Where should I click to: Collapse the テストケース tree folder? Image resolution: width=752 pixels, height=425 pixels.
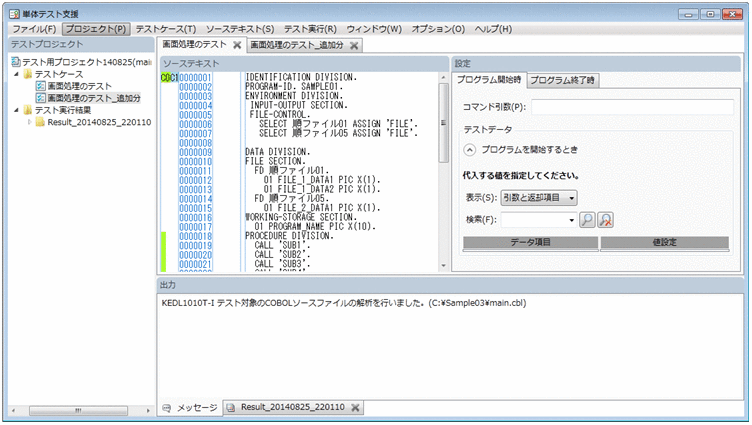pyautogui.click(x=16, y=74)
